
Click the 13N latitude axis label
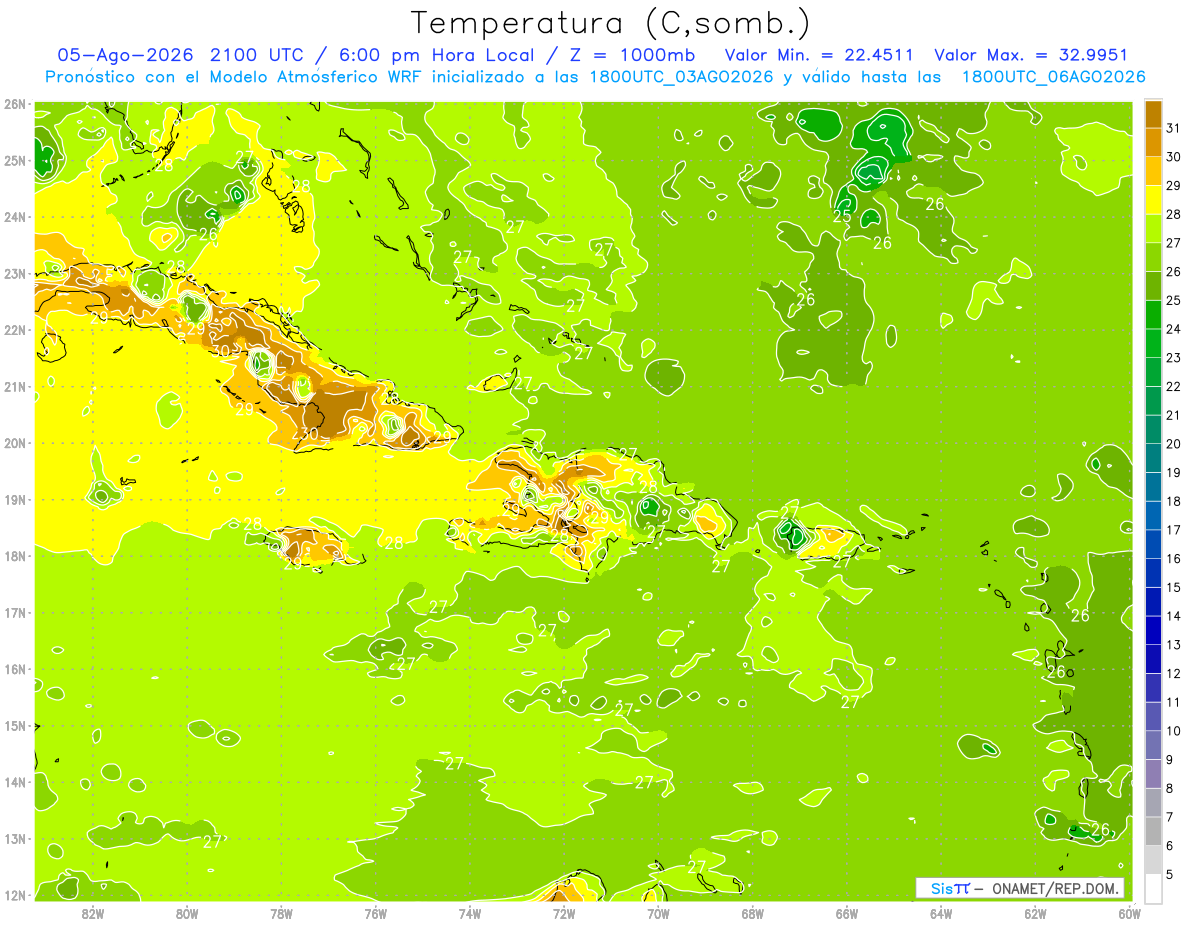tap(16, 838)
